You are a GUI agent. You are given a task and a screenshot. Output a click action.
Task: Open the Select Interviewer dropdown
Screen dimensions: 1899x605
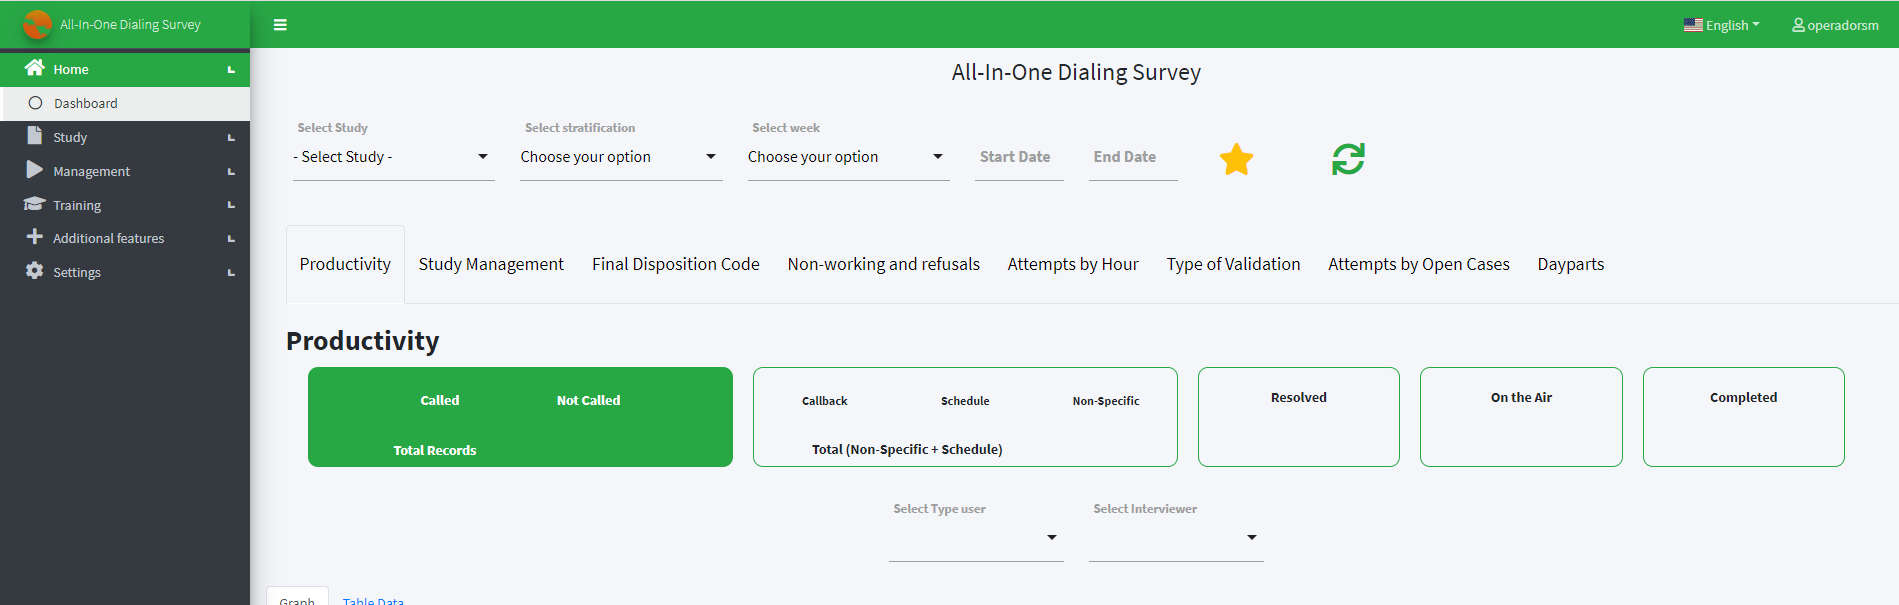click(x=1176, y=538)
